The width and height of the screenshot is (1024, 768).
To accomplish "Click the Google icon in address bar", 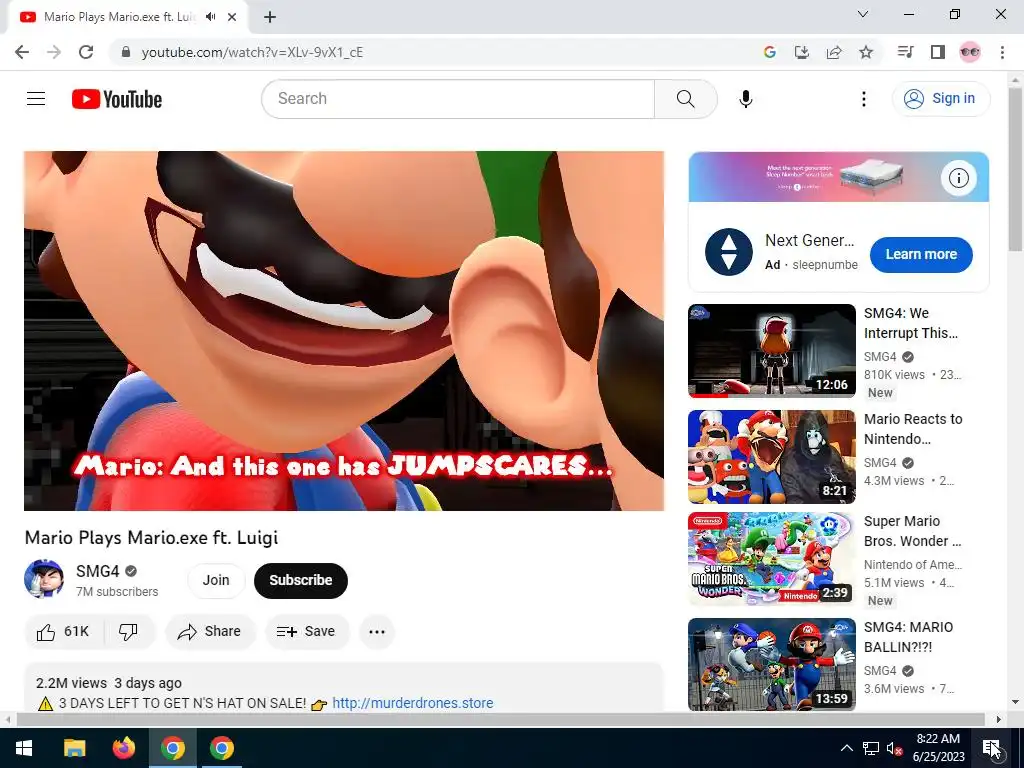I will coord(769,52).
